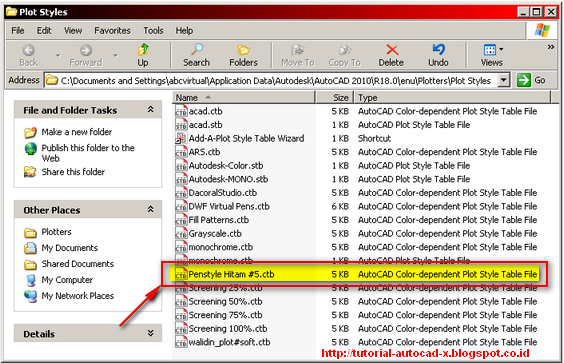Expand the Details panel
Screen dimensions: 564x363
[151, 333]
